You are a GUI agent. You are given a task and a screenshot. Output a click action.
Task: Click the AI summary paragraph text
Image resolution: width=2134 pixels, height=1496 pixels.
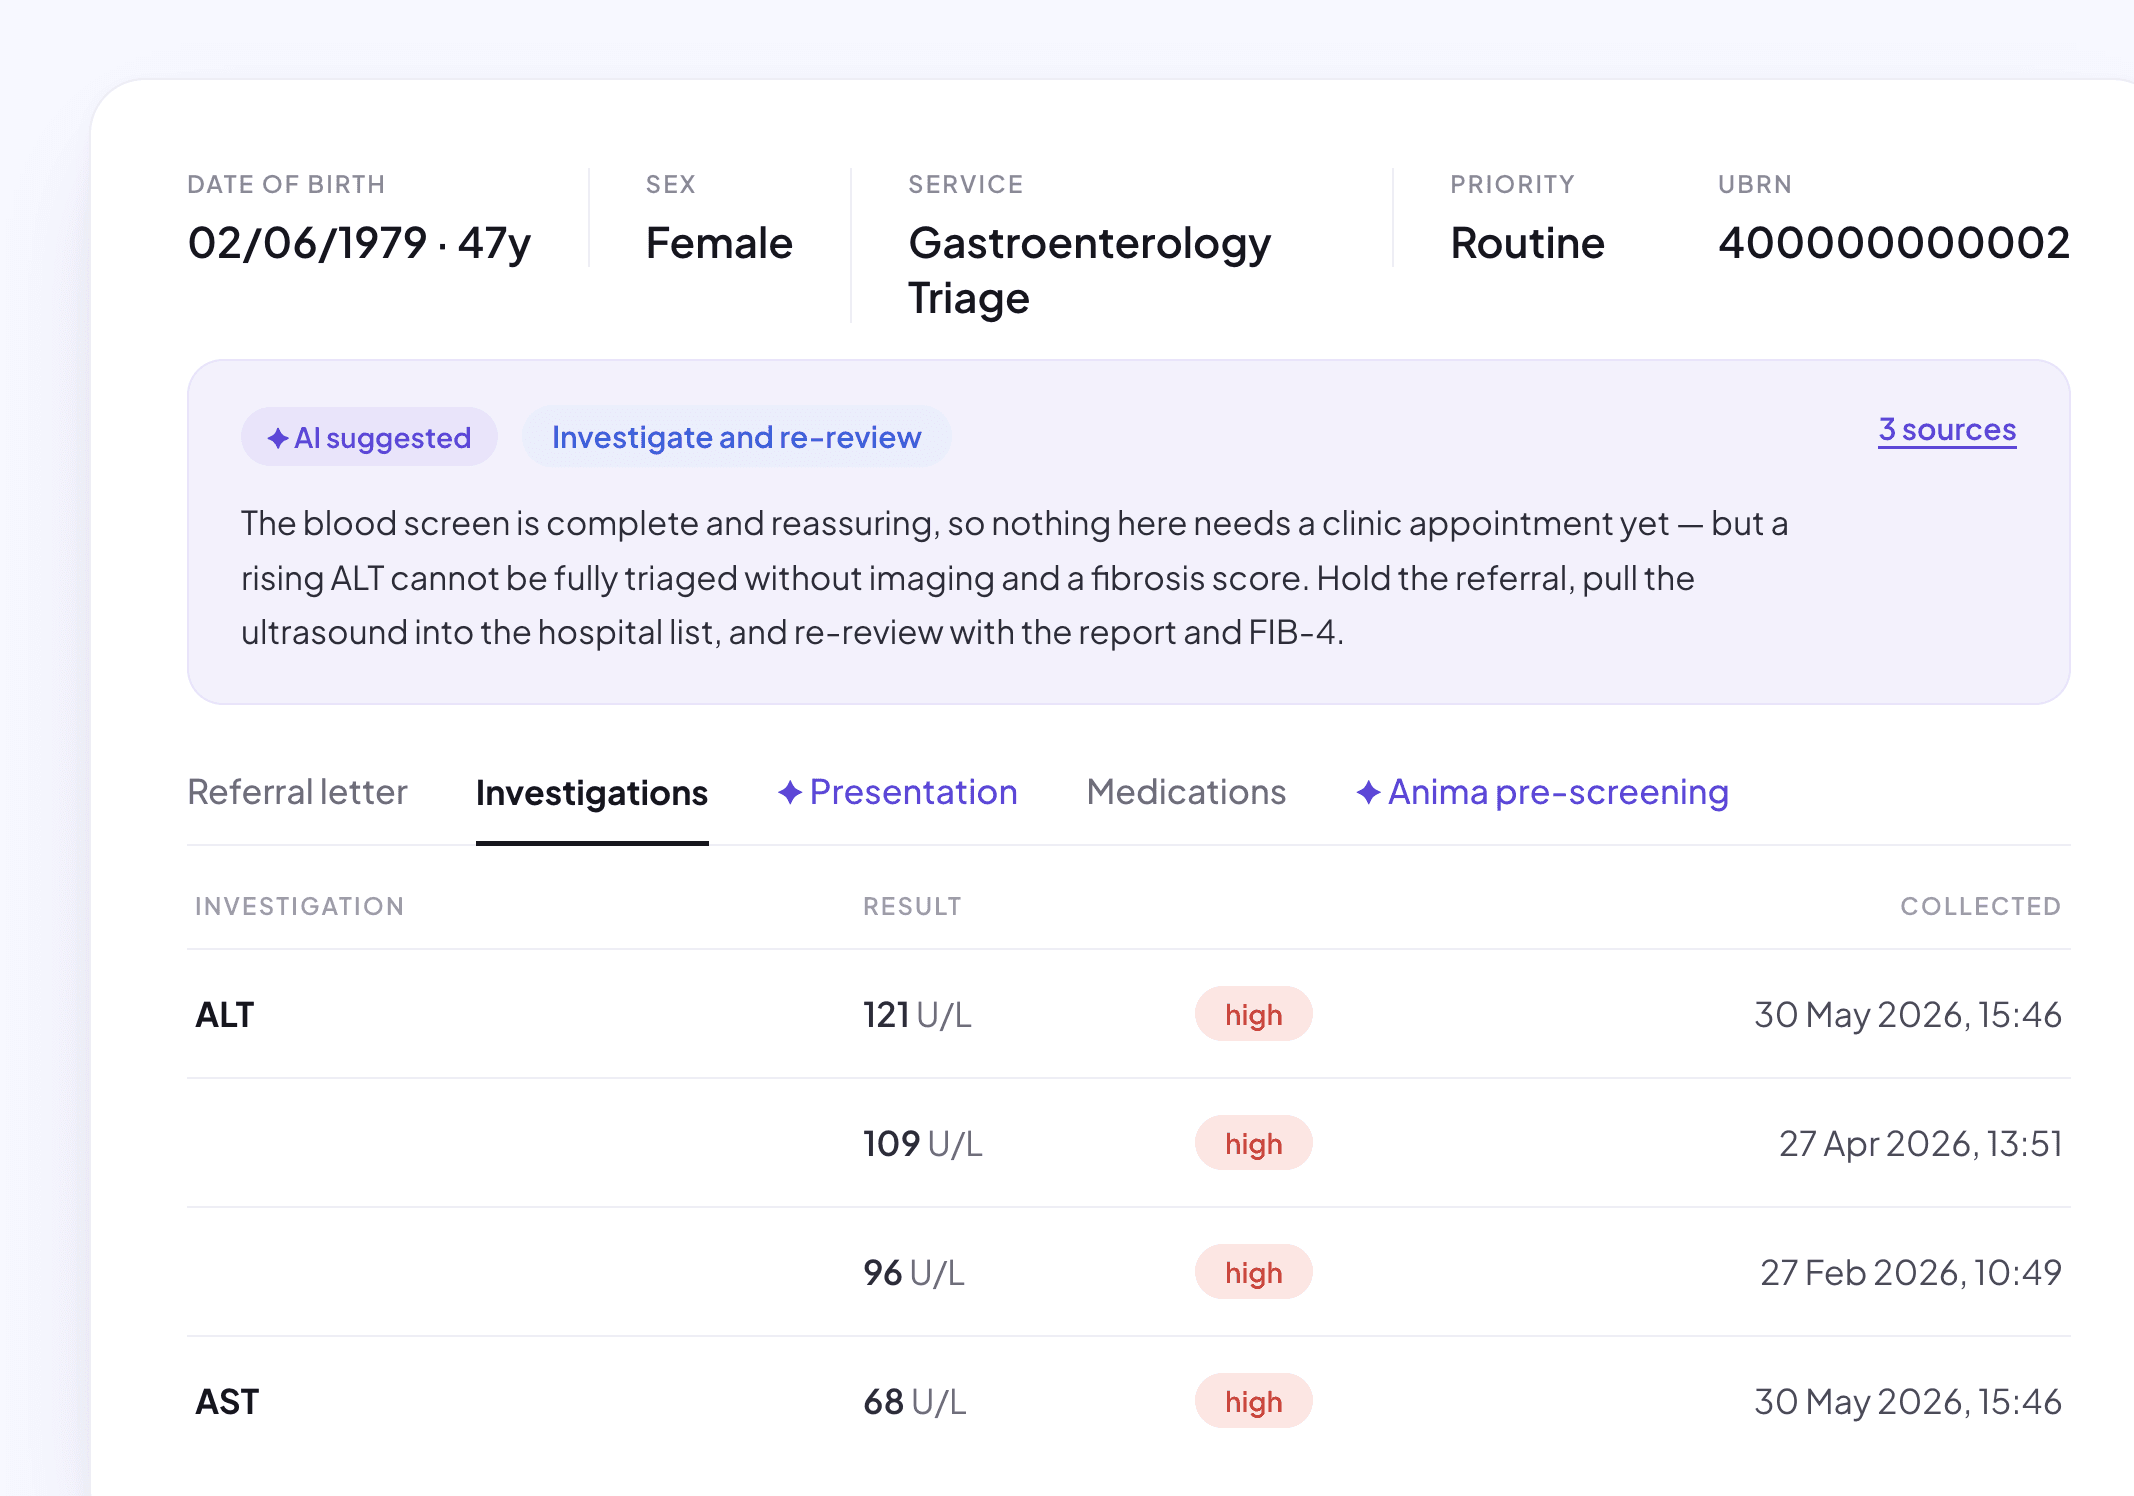click(x=1014, y=578)
